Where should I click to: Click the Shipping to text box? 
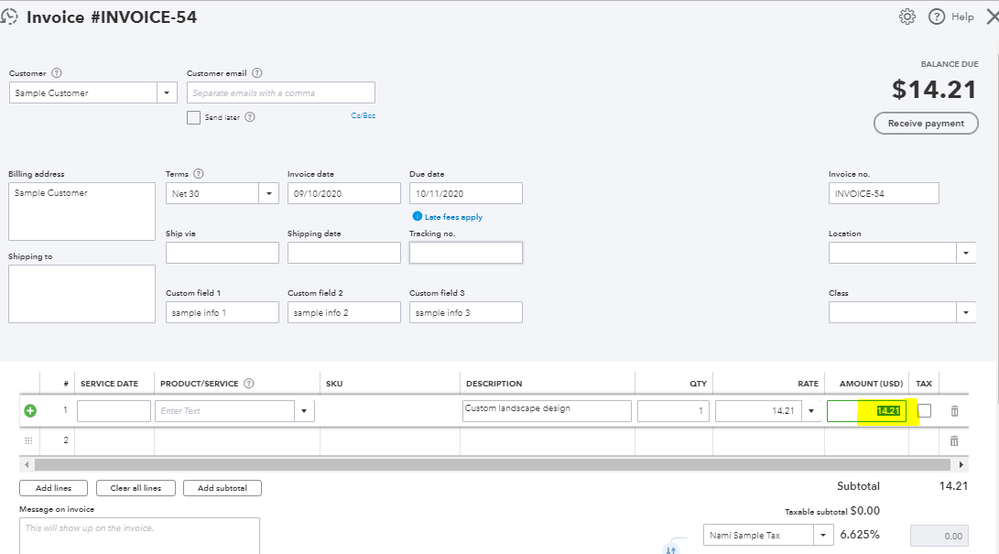82,294
